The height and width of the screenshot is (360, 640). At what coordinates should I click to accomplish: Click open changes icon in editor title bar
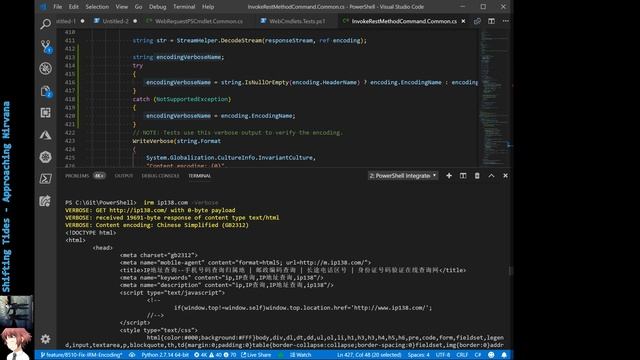[x=477, y=21]
